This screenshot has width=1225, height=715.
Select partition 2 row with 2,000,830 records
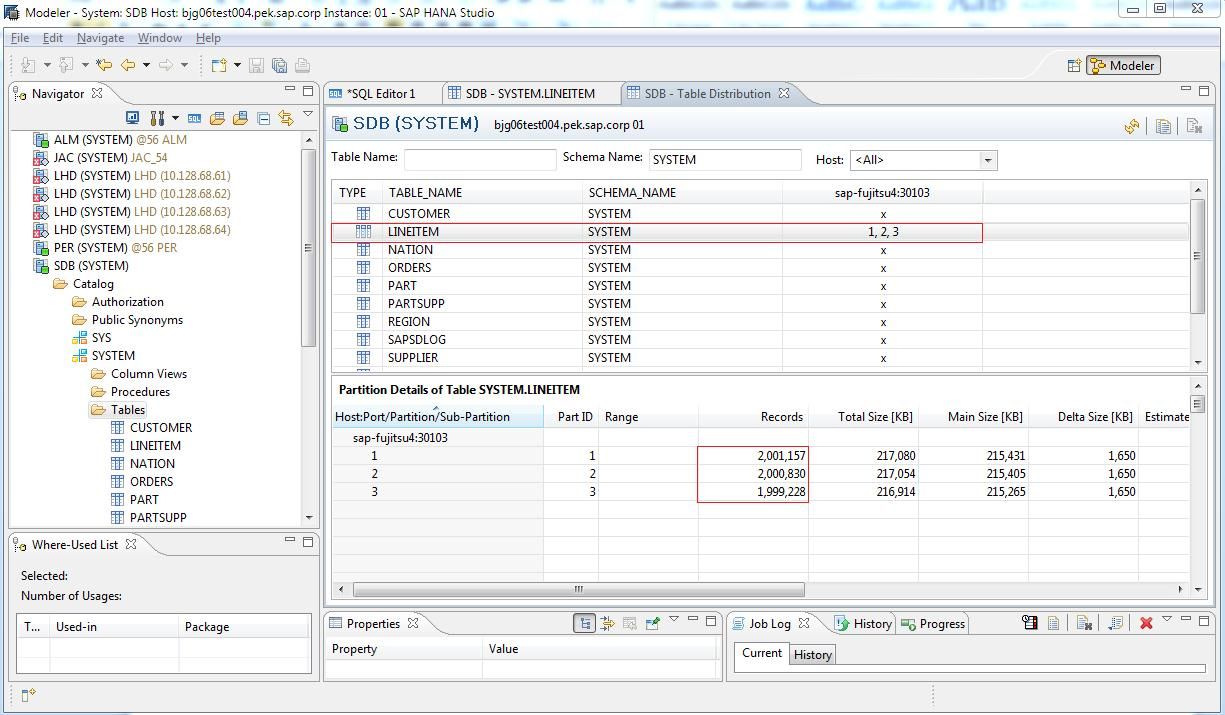(x=760, y=474)
